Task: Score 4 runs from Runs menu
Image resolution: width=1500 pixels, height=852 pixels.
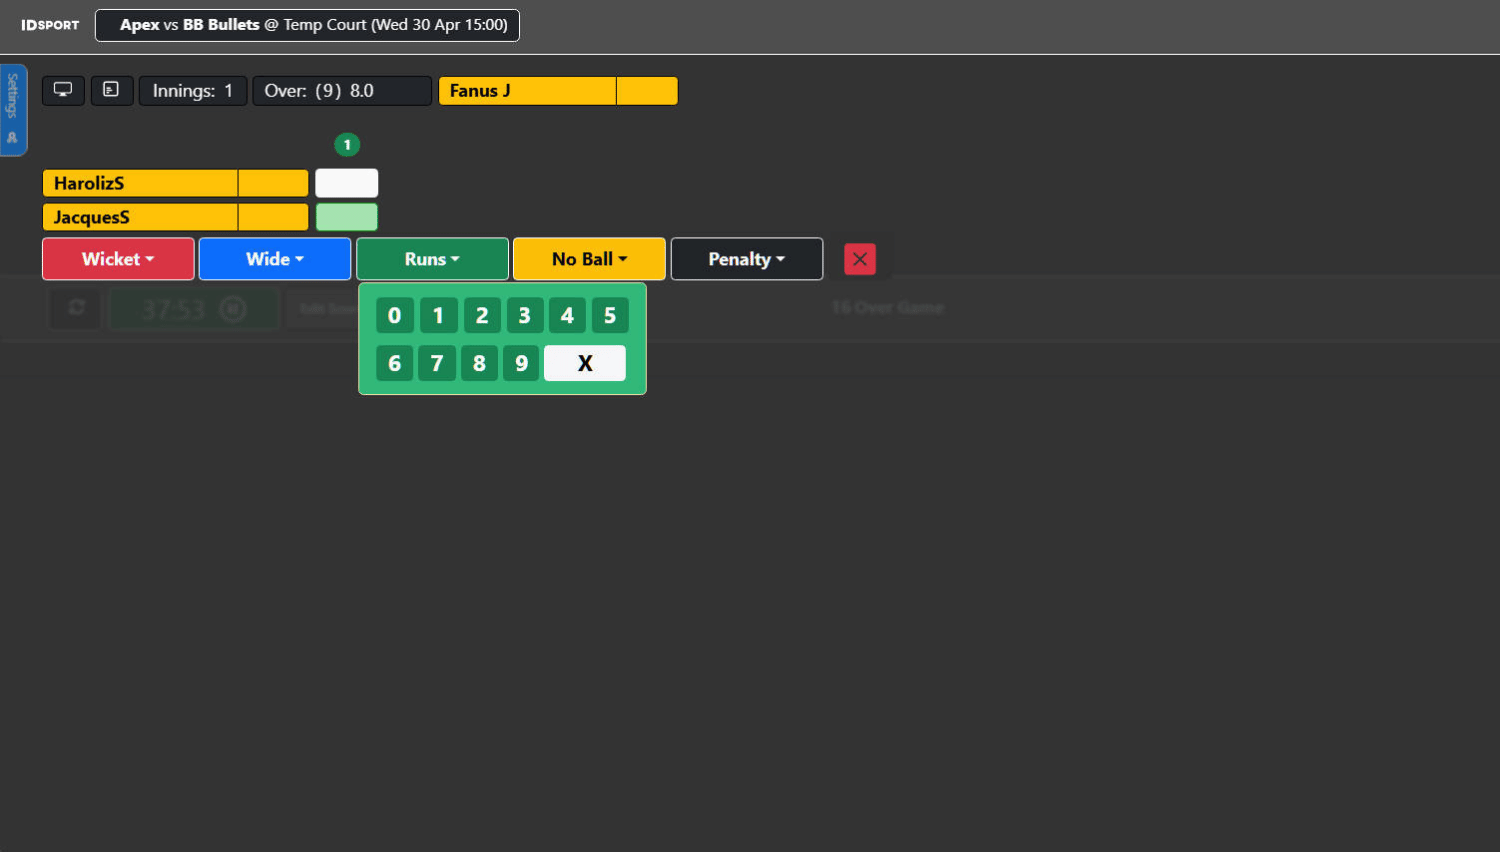Action: [567, 316]
